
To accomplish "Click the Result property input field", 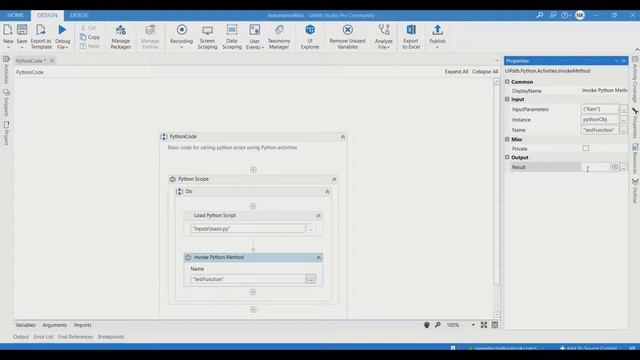I will 595,167.
